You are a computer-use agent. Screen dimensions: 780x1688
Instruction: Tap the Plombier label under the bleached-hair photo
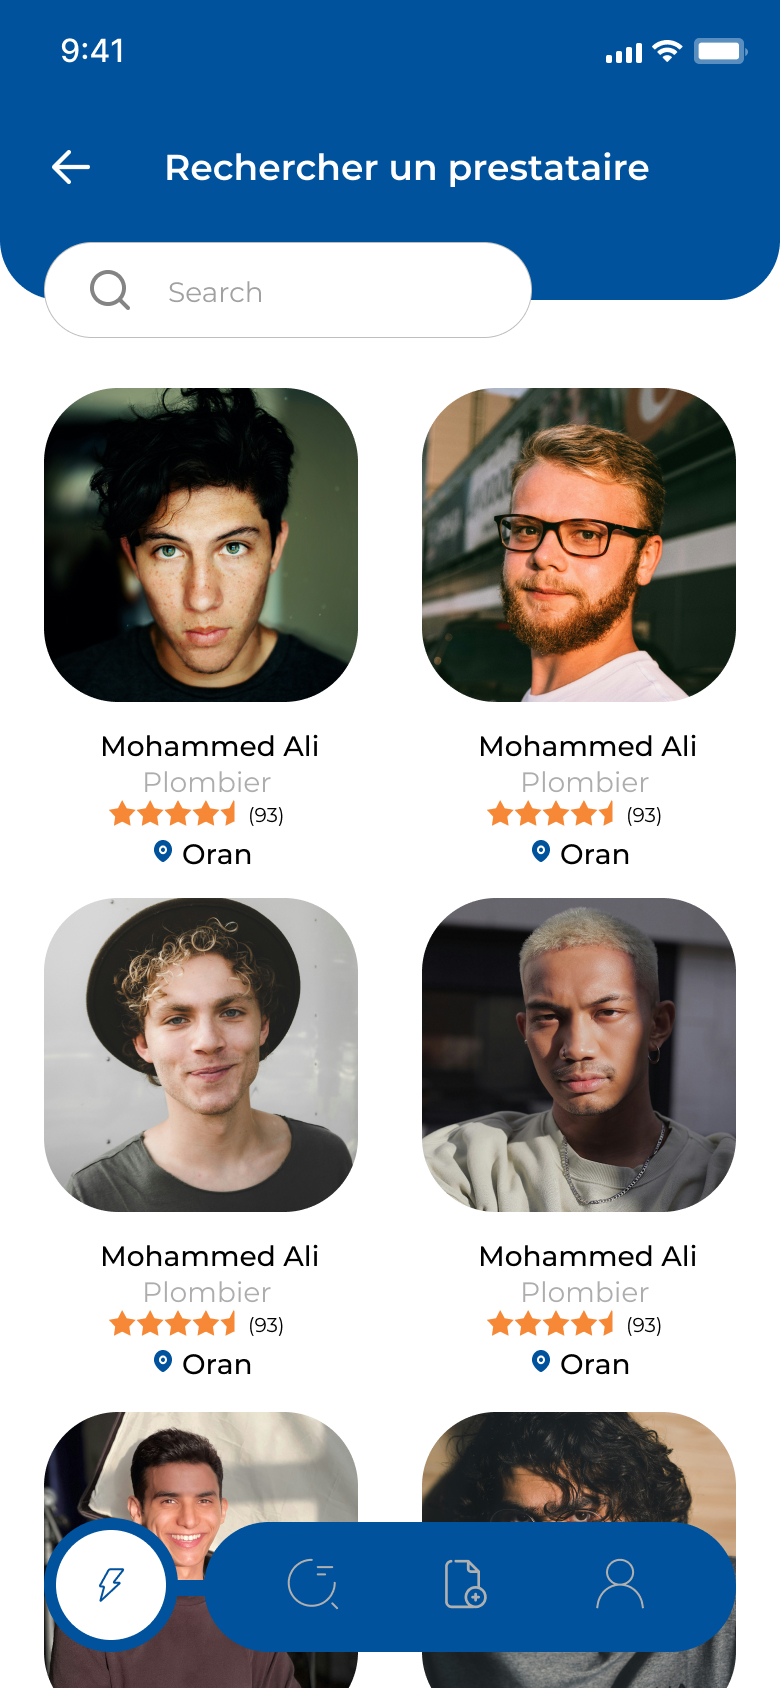(x=585, y=1292)
